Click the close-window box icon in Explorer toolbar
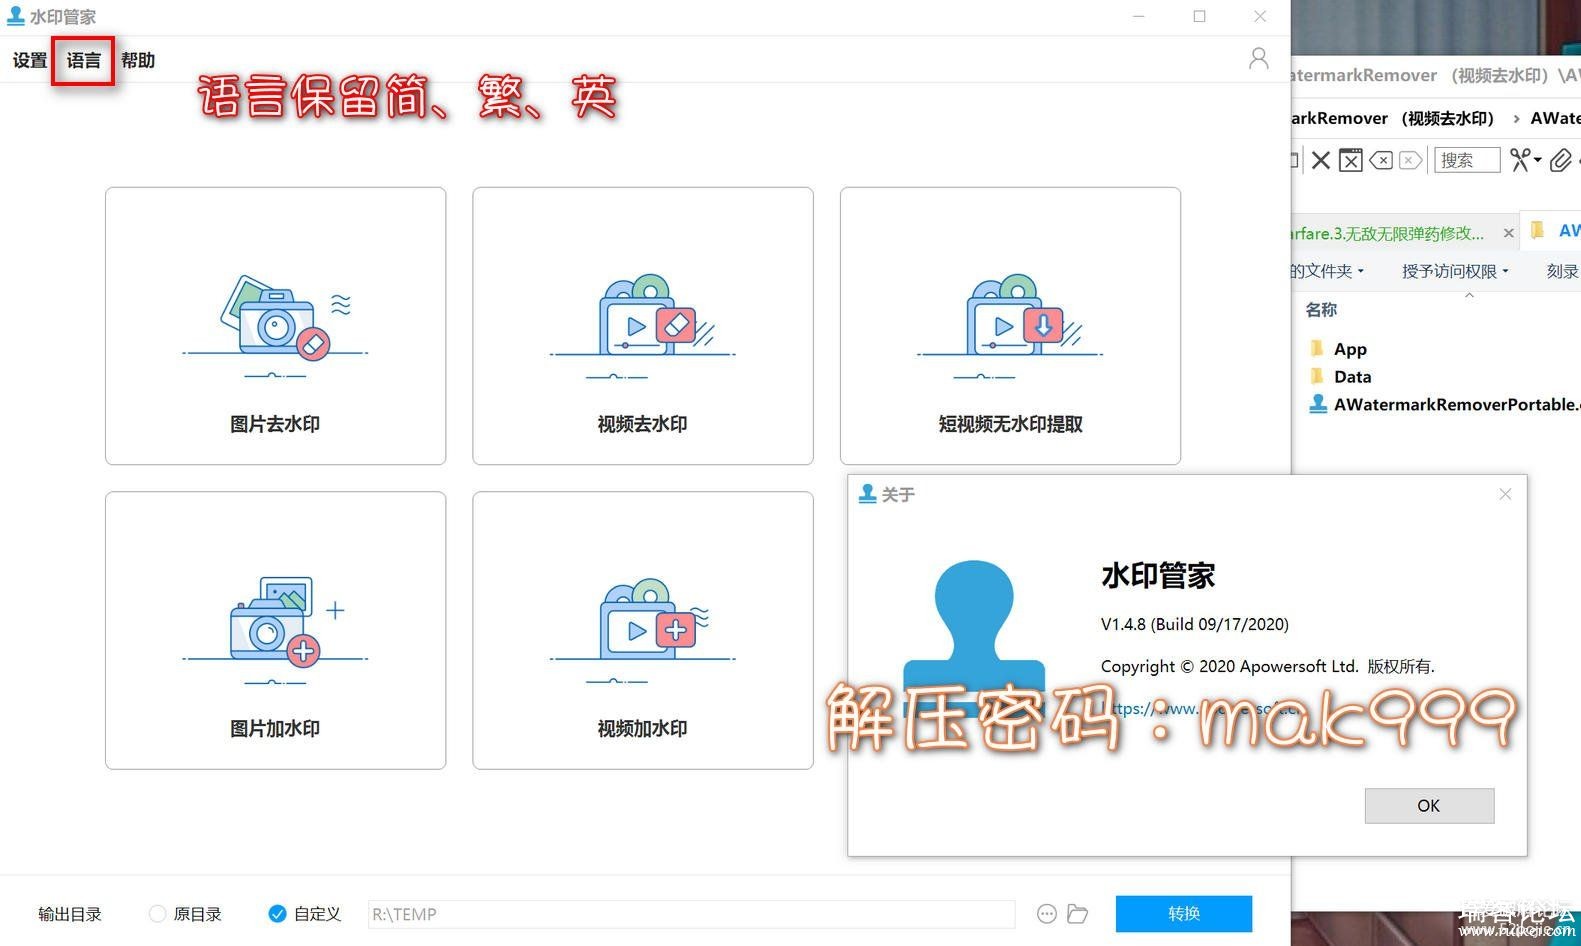This screenshot has width=1581, height=946. (x=1351, y=160)
